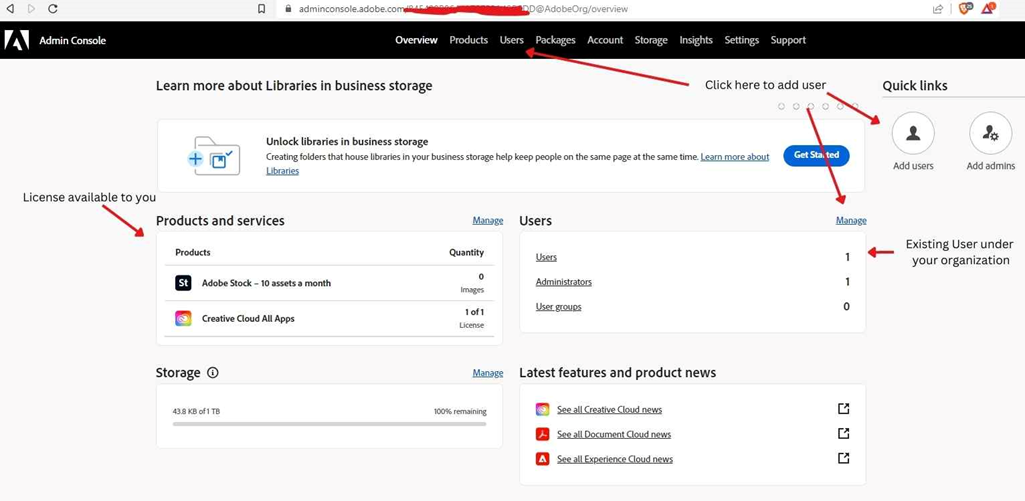Screen dimensions: 1025x501
Task: Open the Account tab
Action: click(605, 40)
